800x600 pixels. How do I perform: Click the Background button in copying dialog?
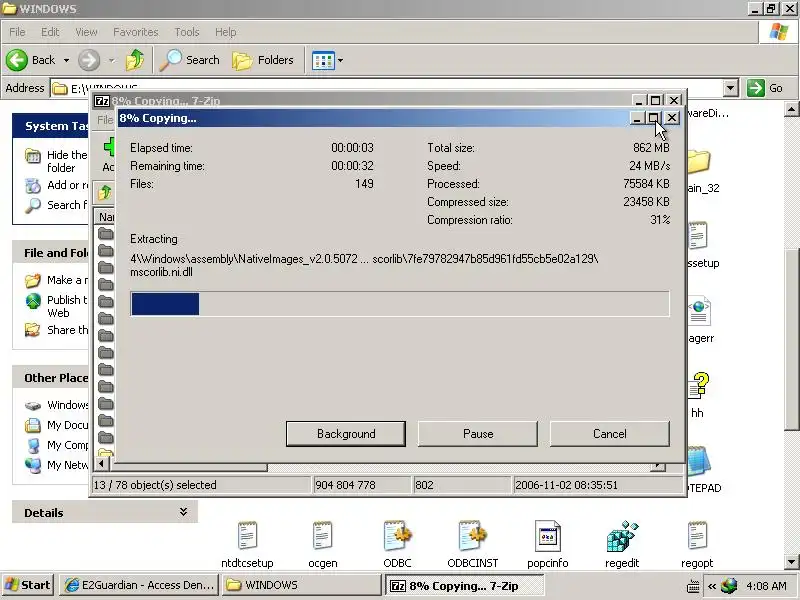346,434
